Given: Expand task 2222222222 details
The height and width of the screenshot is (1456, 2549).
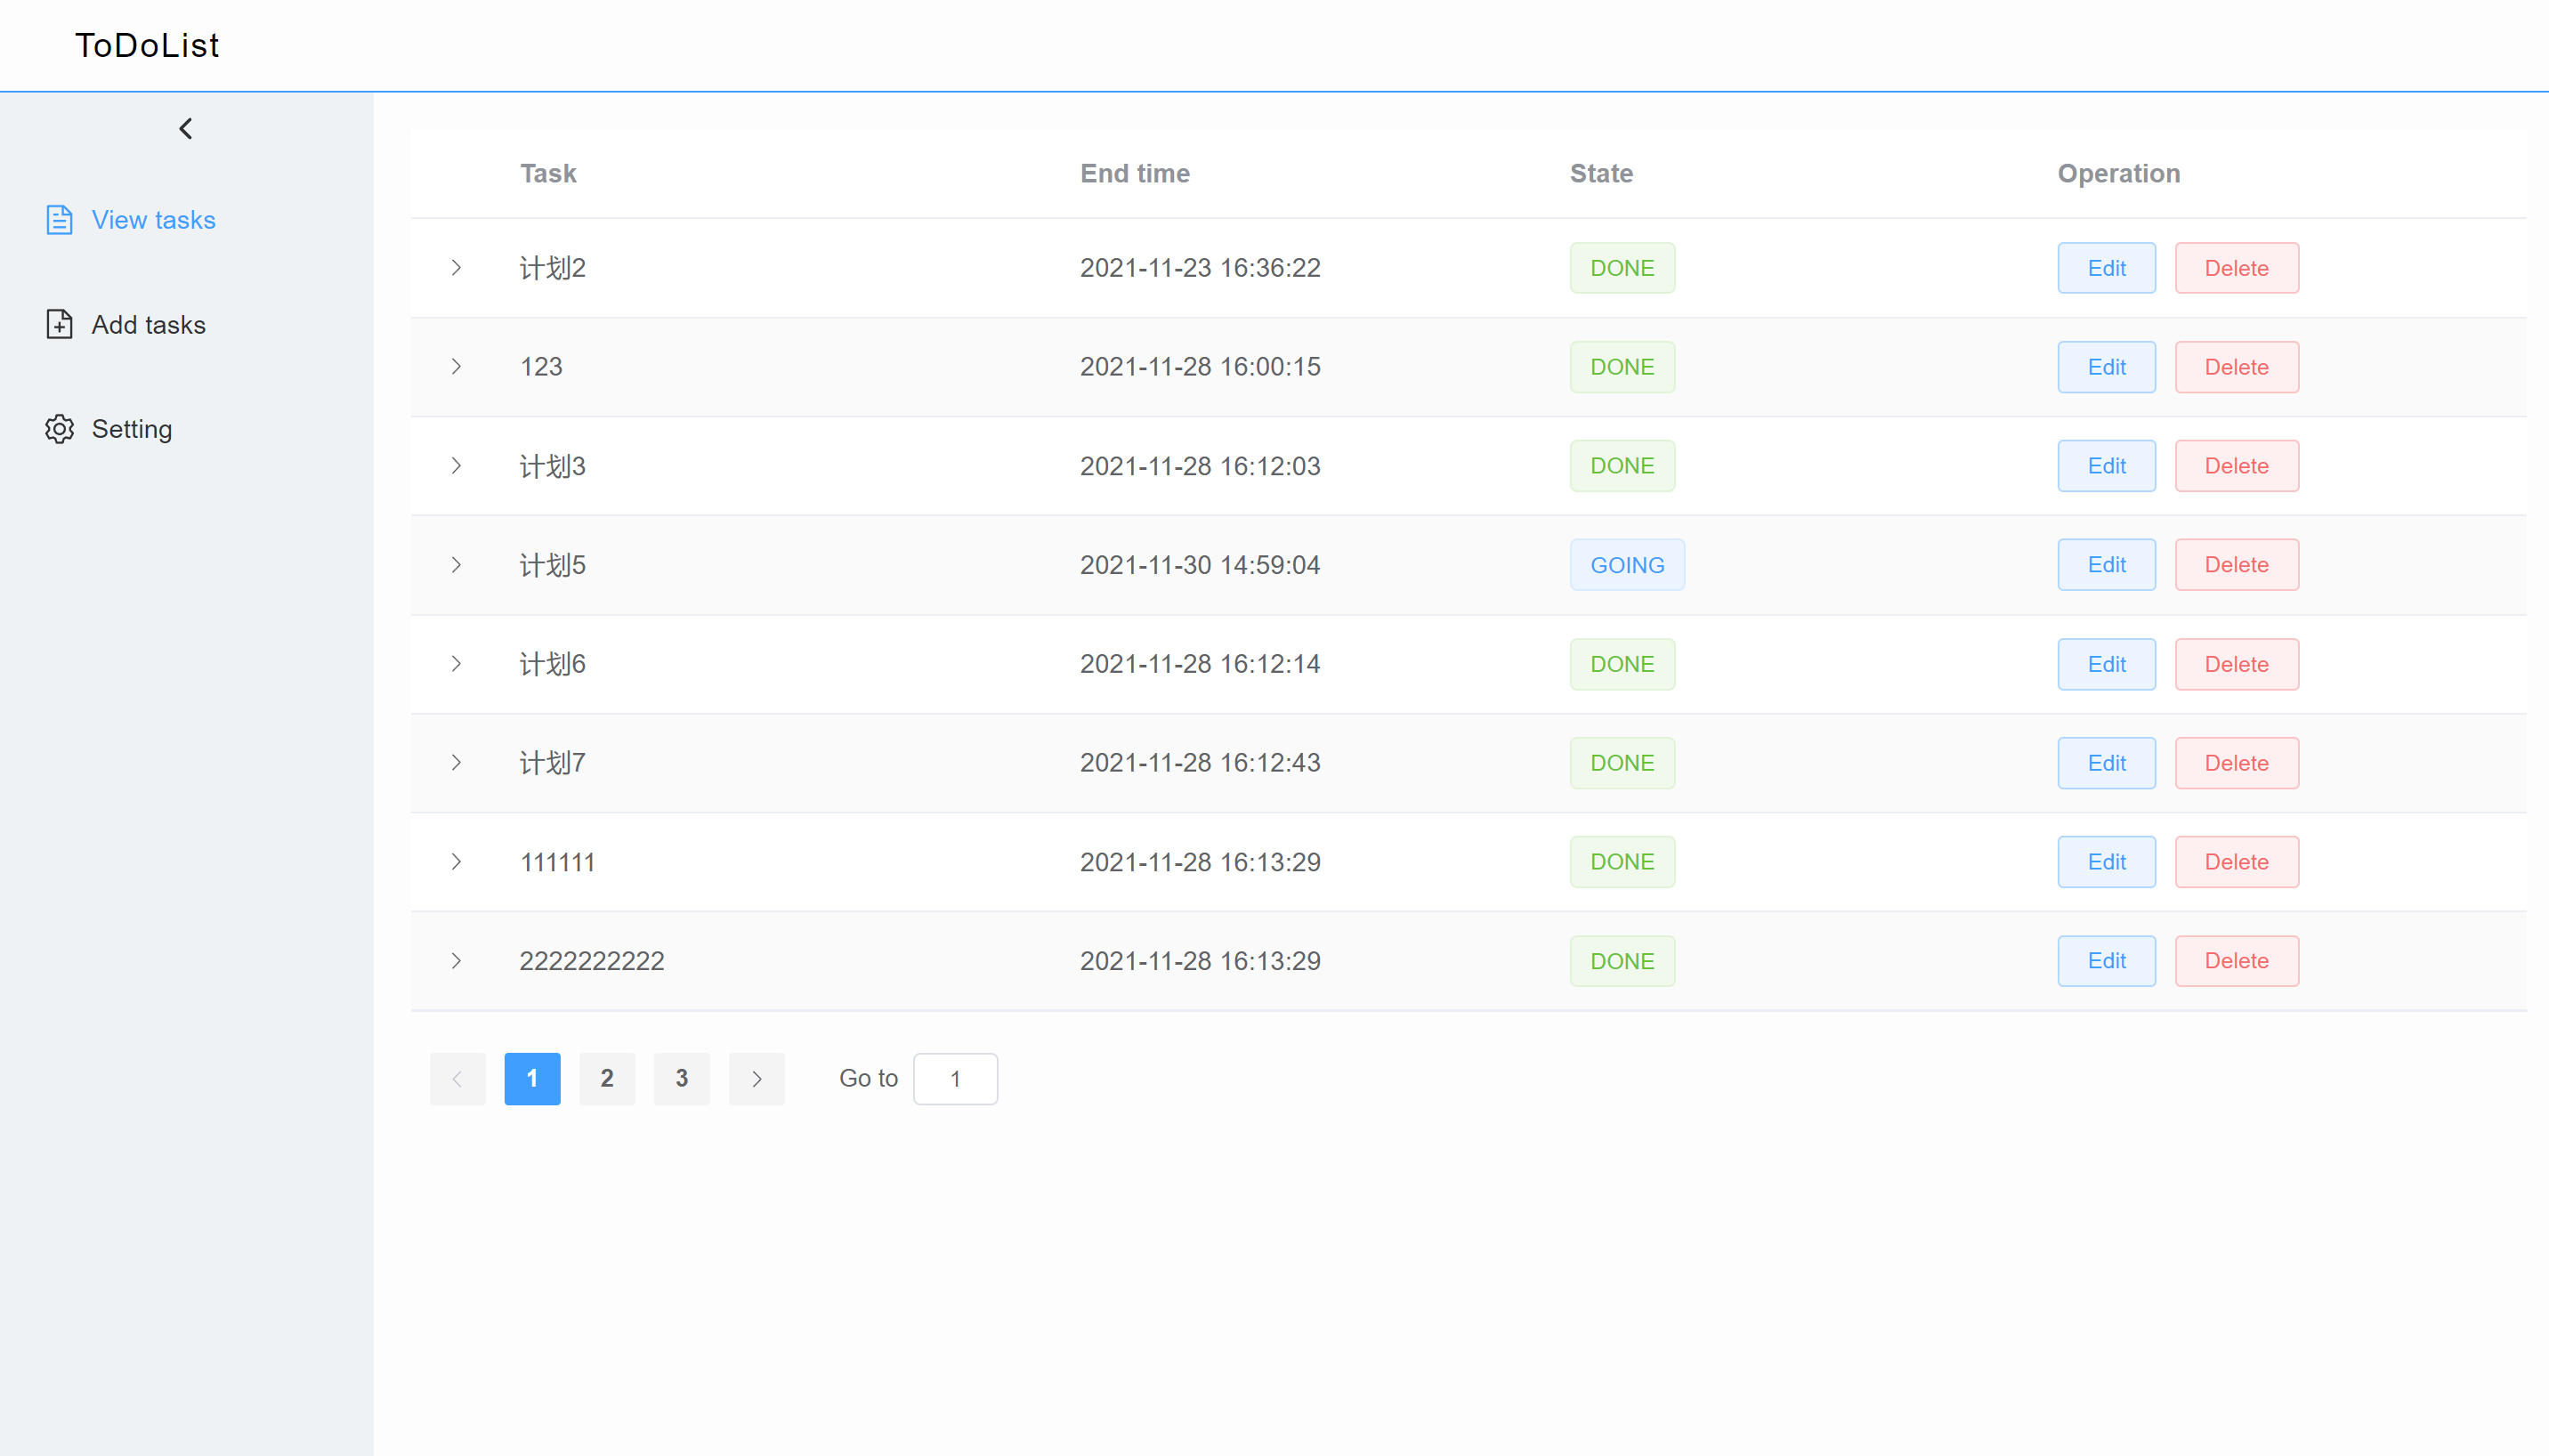Looking at the screenshot, I should click(457, 960).
